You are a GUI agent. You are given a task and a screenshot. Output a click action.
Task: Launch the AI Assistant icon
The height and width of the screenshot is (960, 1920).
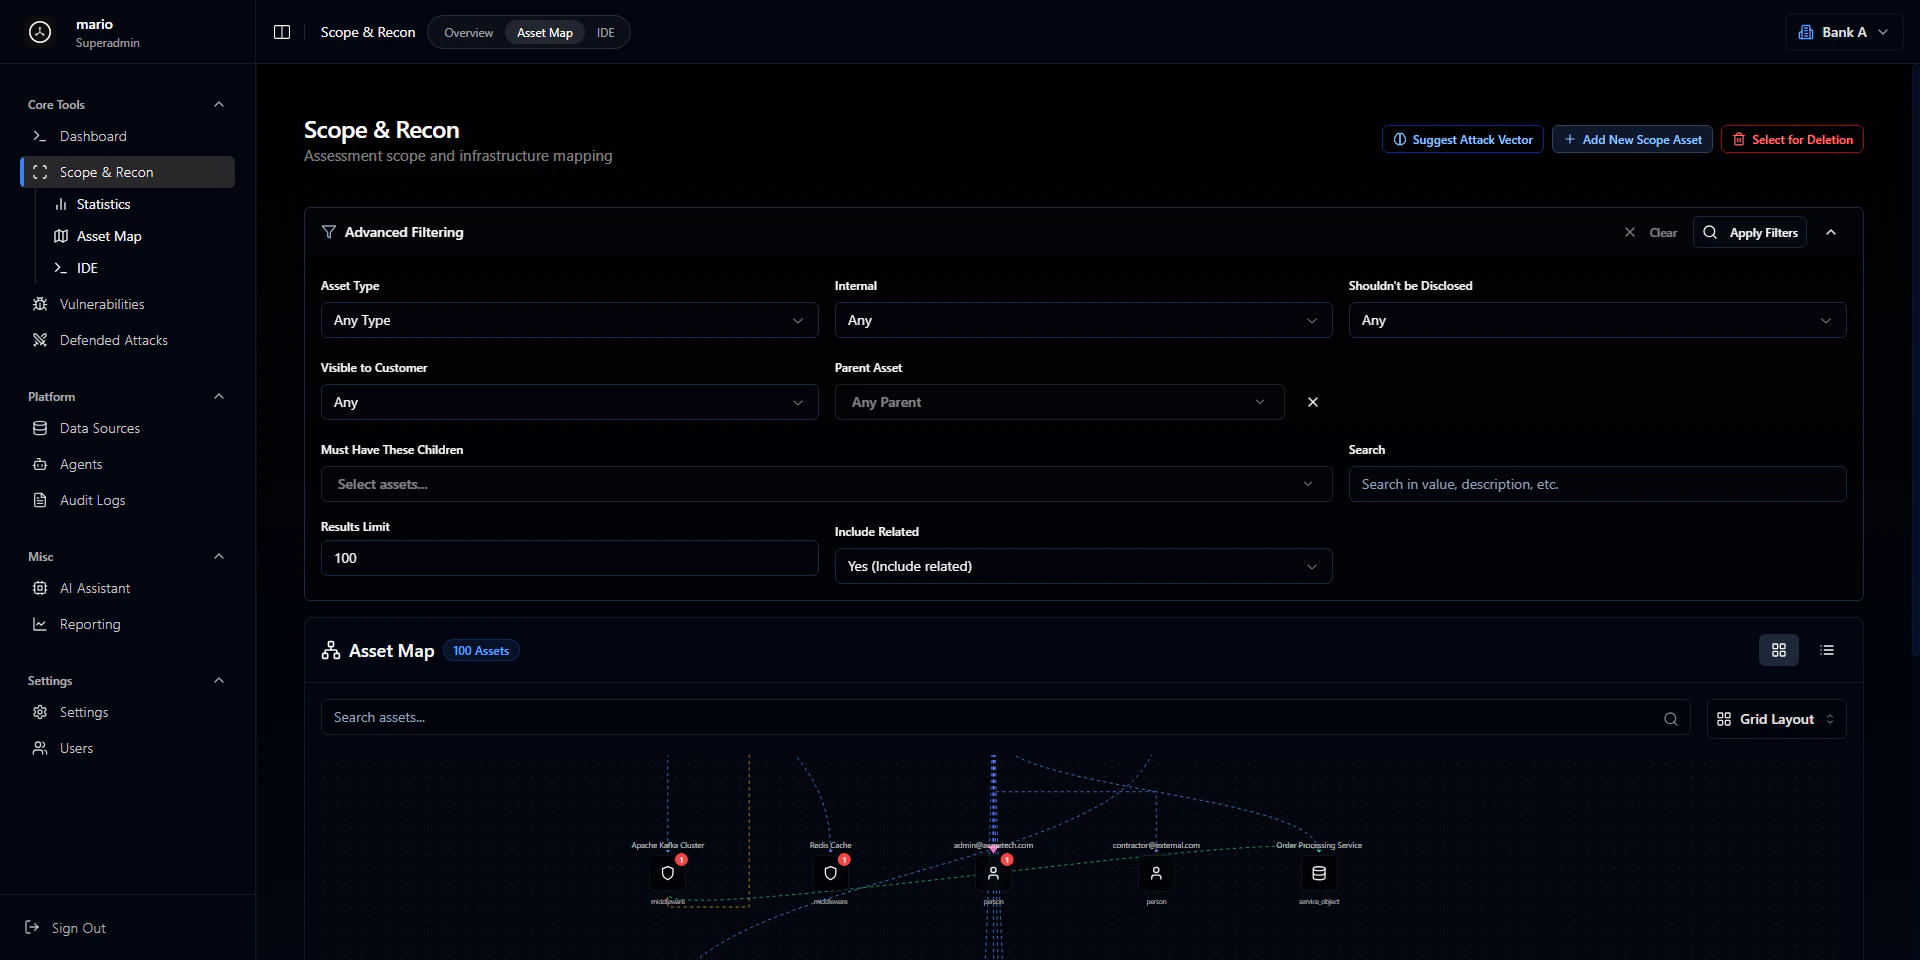click(40, 588)
